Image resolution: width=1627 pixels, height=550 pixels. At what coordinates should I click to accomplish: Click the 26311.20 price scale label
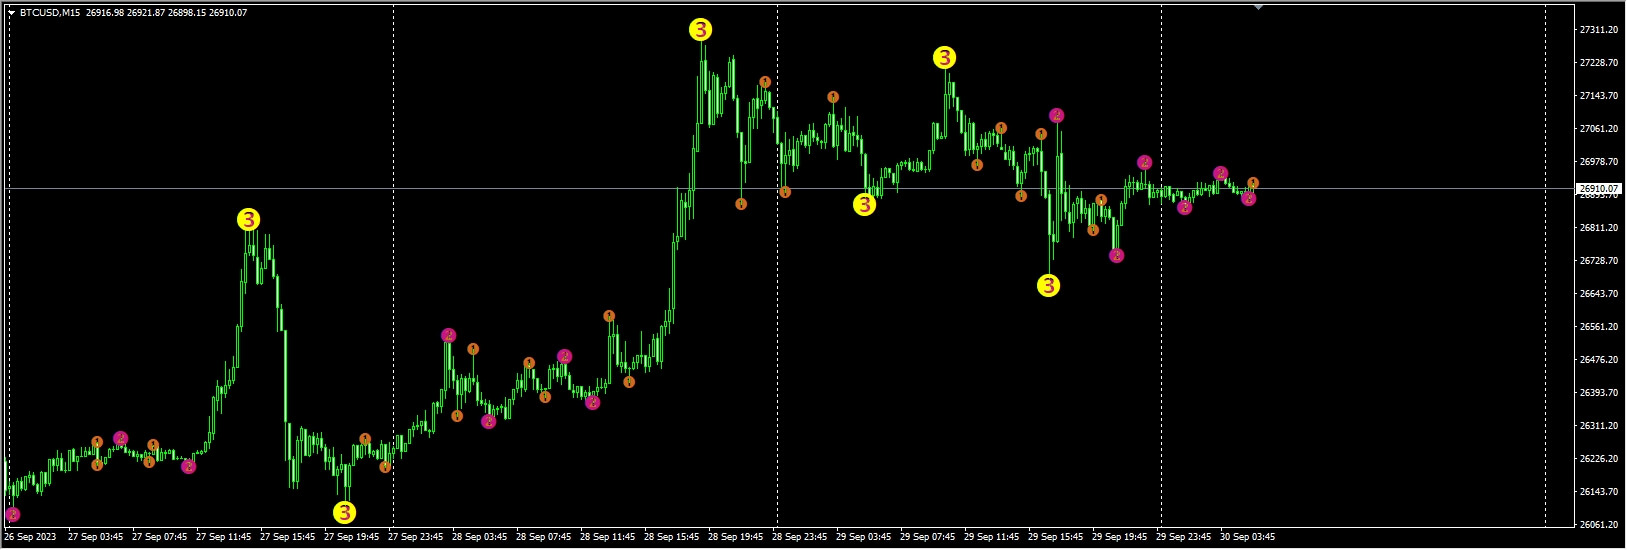(x=1598, y=426)
